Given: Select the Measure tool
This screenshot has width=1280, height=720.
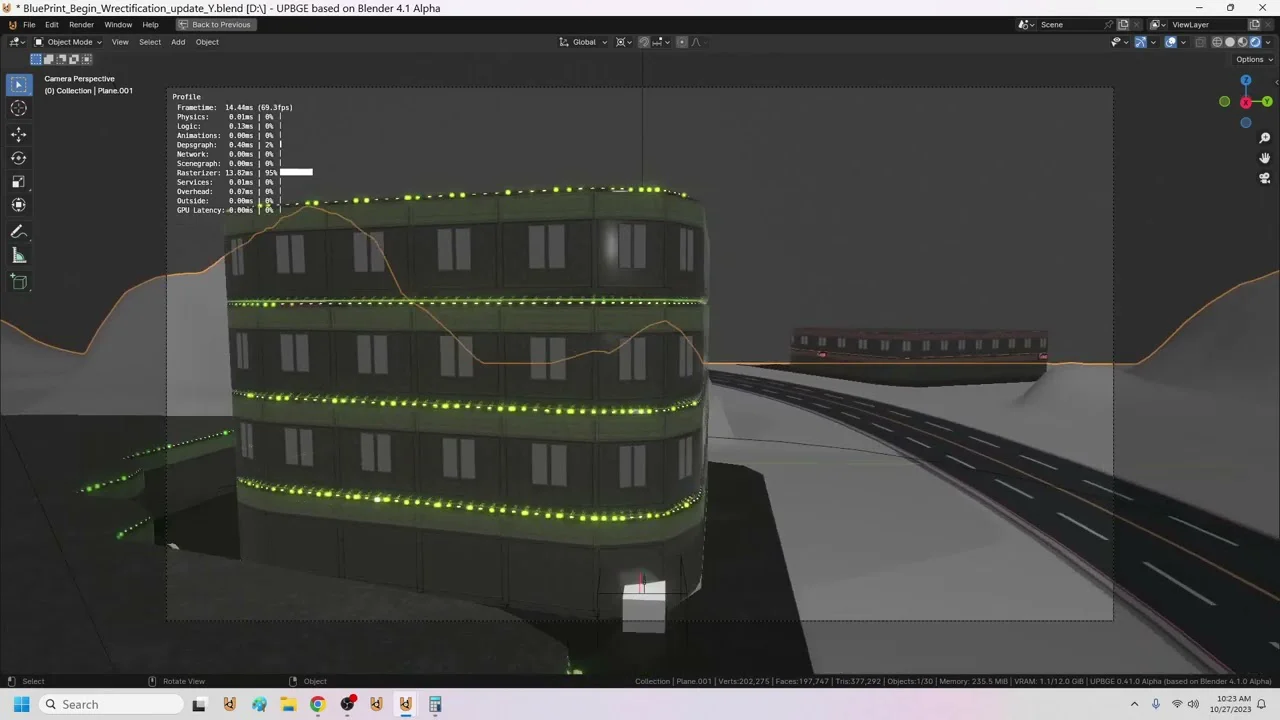Looking at the screenshot, I should pos(19,256).
